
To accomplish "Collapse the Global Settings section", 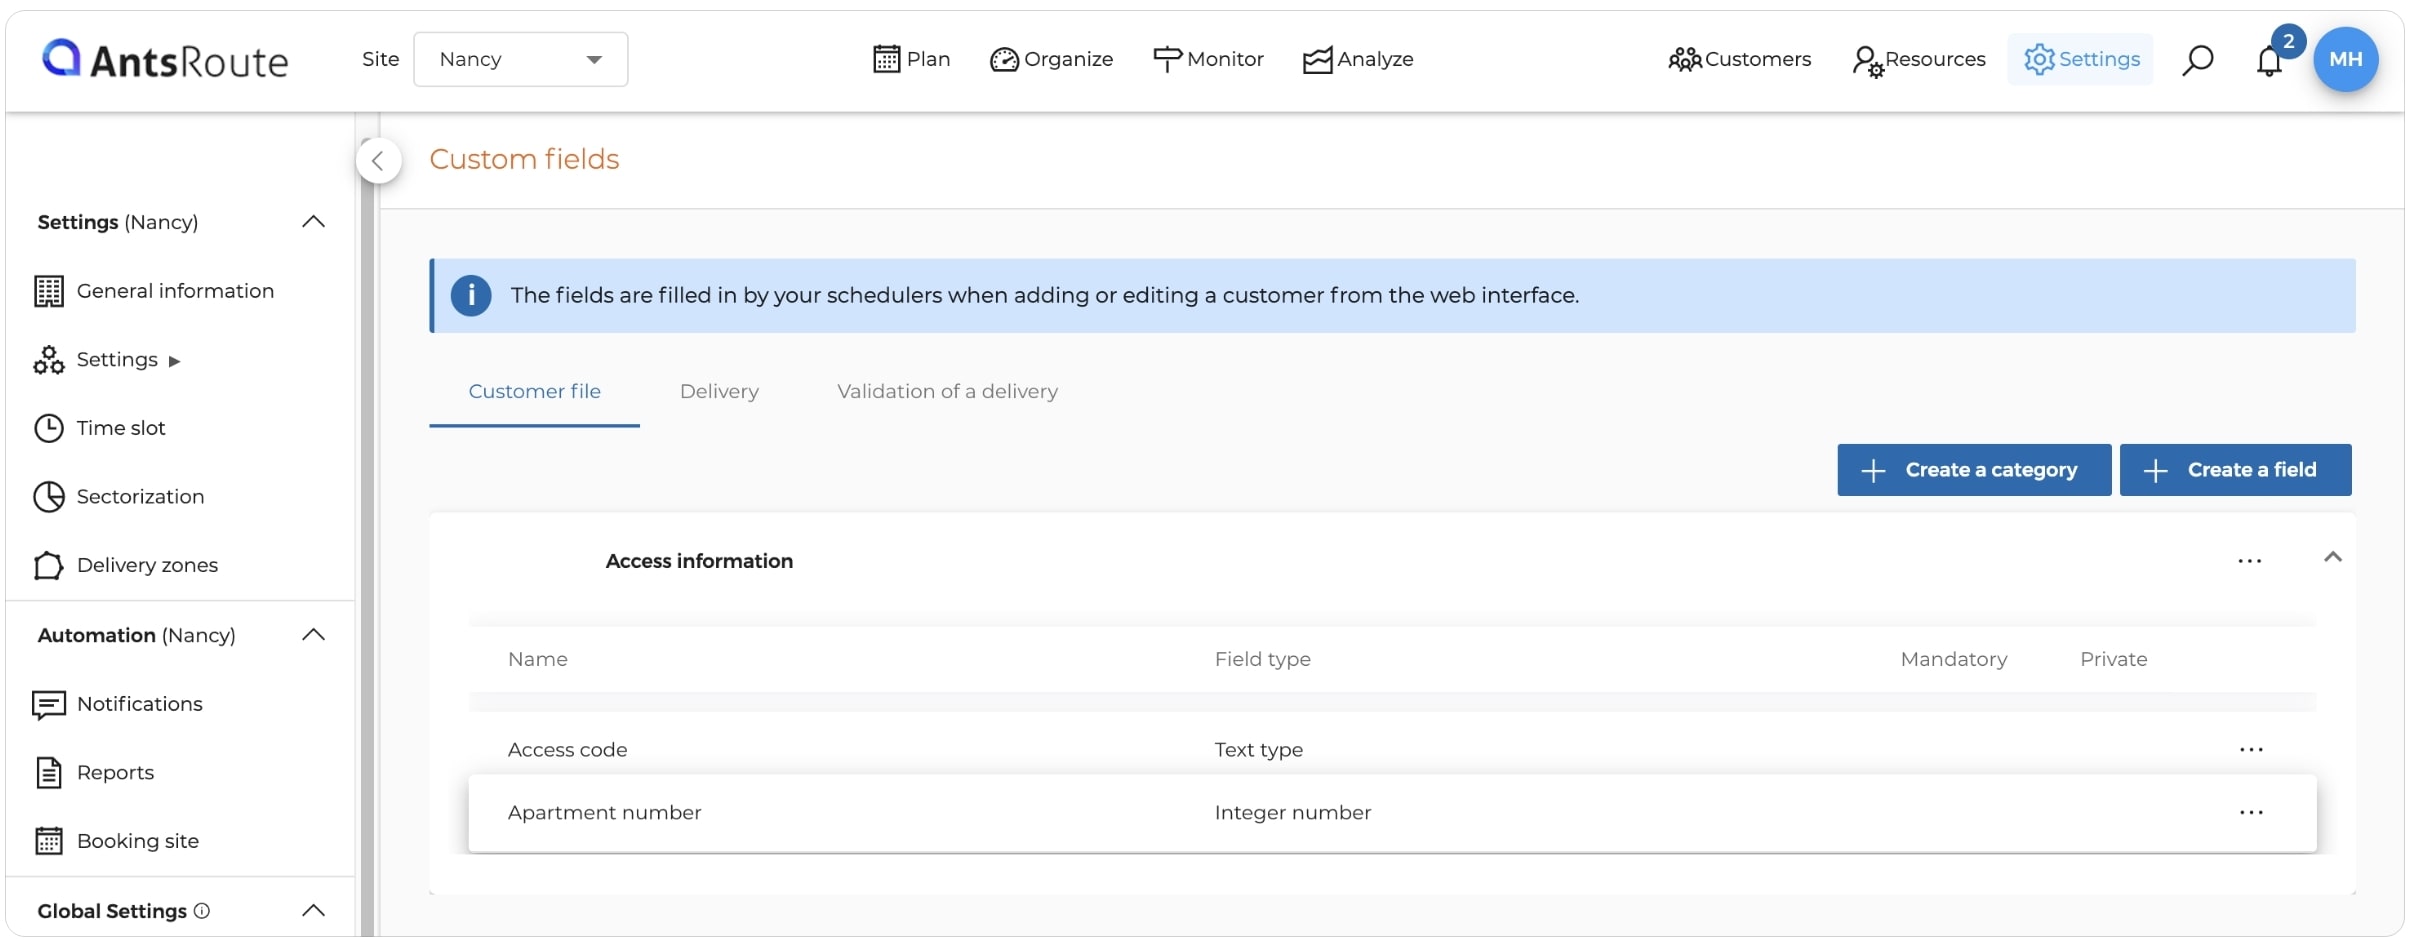I will coord(313,910).
